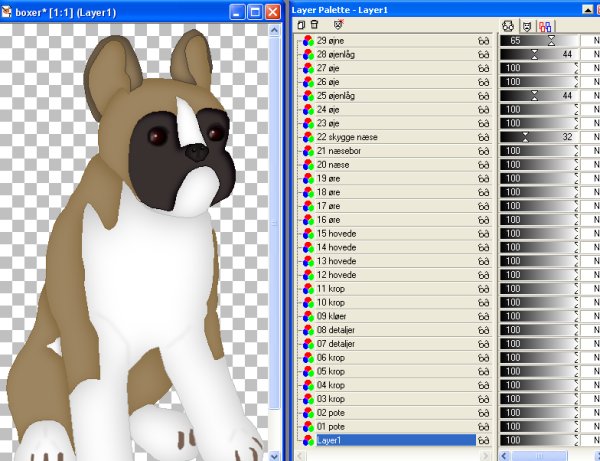
Task: Switch to the Appearance tab in palette
Action: tap(508, 24)
